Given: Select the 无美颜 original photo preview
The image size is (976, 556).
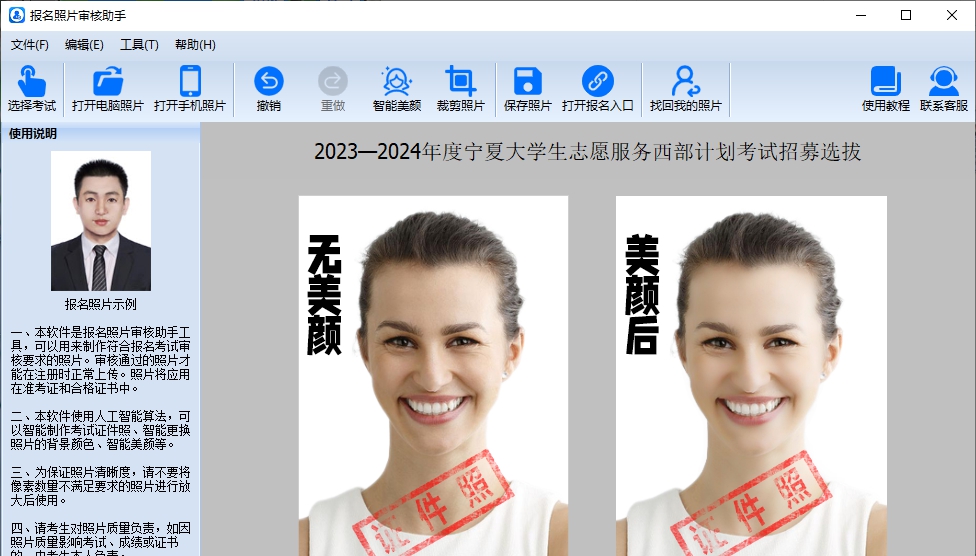Looking at the screenshot, I should (433, 376).
